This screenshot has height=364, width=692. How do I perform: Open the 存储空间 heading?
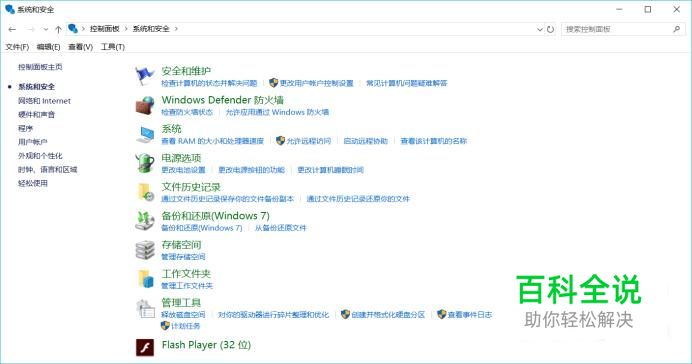point(181,245)
